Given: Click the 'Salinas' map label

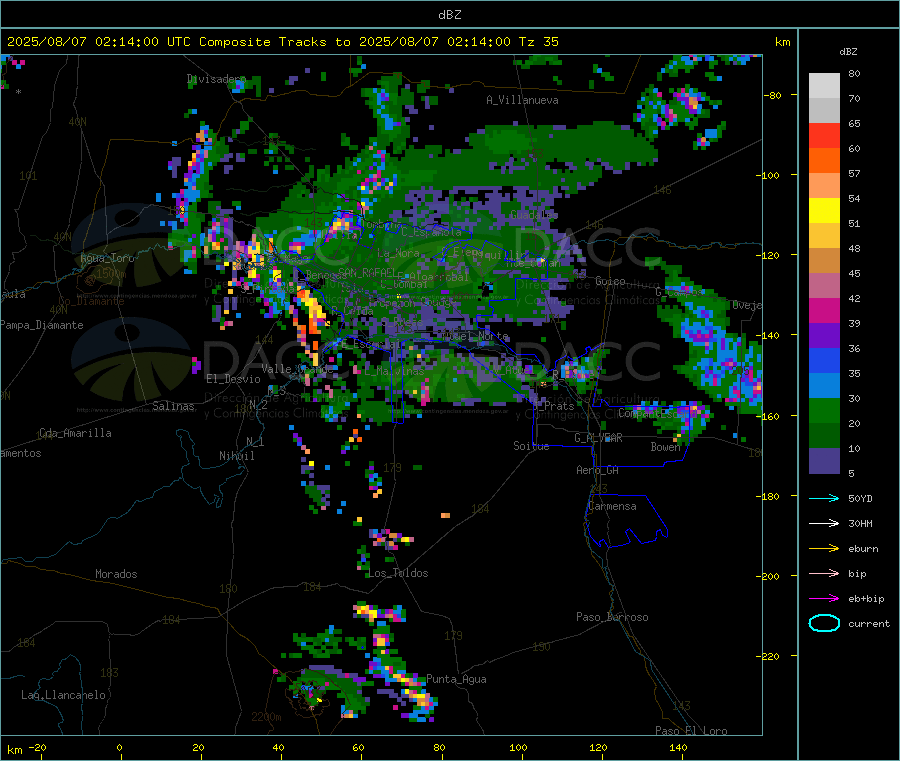Looking at the screenshot, I should [x=173, y=406].
